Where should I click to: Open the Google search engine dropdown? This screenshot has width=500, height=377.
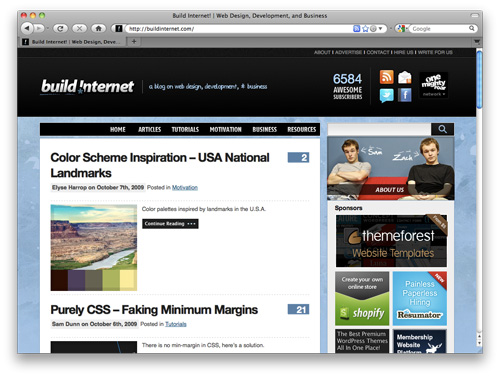coord(402,29)
